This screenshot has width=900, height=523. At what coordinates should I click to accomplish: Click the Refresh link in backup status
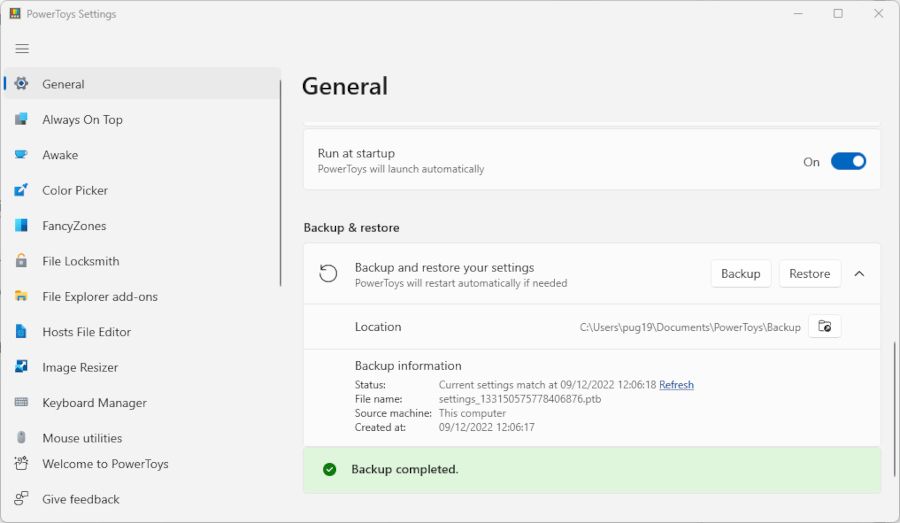coord(676,385)
